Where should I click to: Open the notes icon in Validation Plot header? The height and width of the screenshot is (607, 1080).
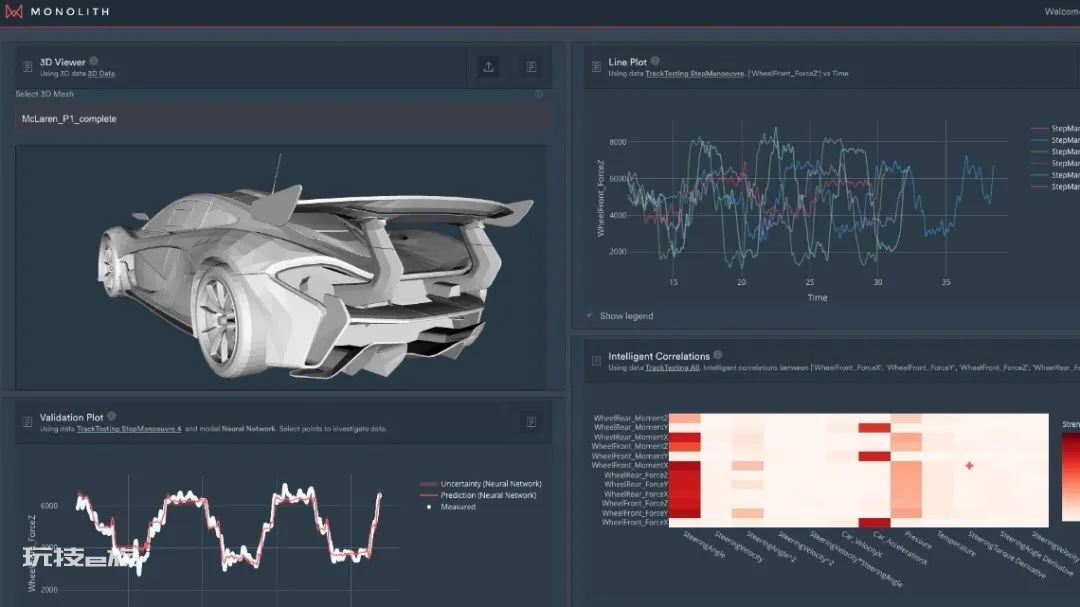(531, 422)
